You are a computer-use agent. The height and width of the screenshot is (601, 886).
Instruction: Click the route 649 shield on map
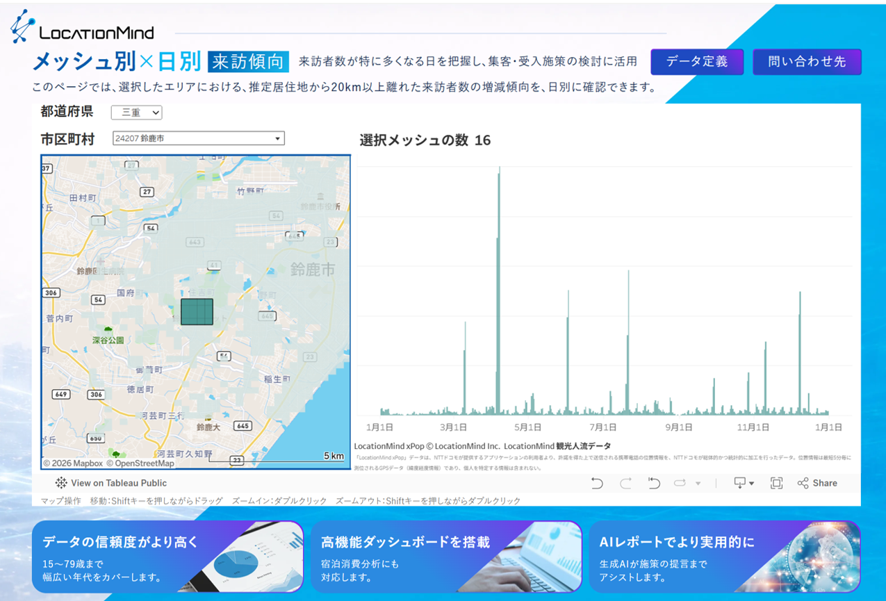coord(61,394)
